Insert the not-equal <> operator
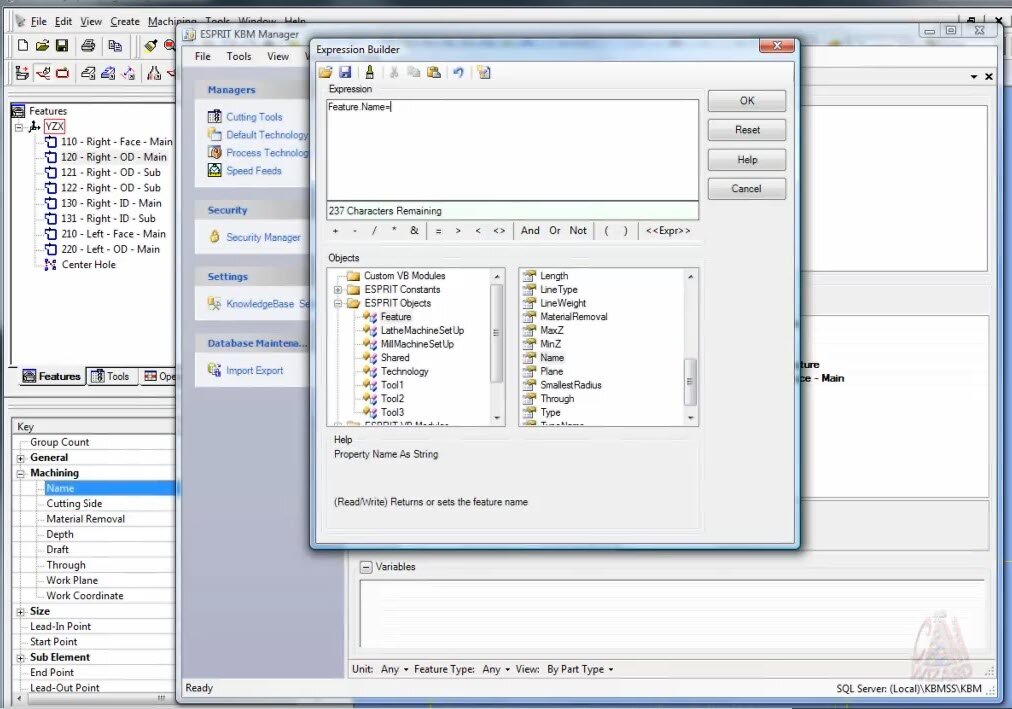1012x709 pixels. pyautogui.click(x=499, y=230)
